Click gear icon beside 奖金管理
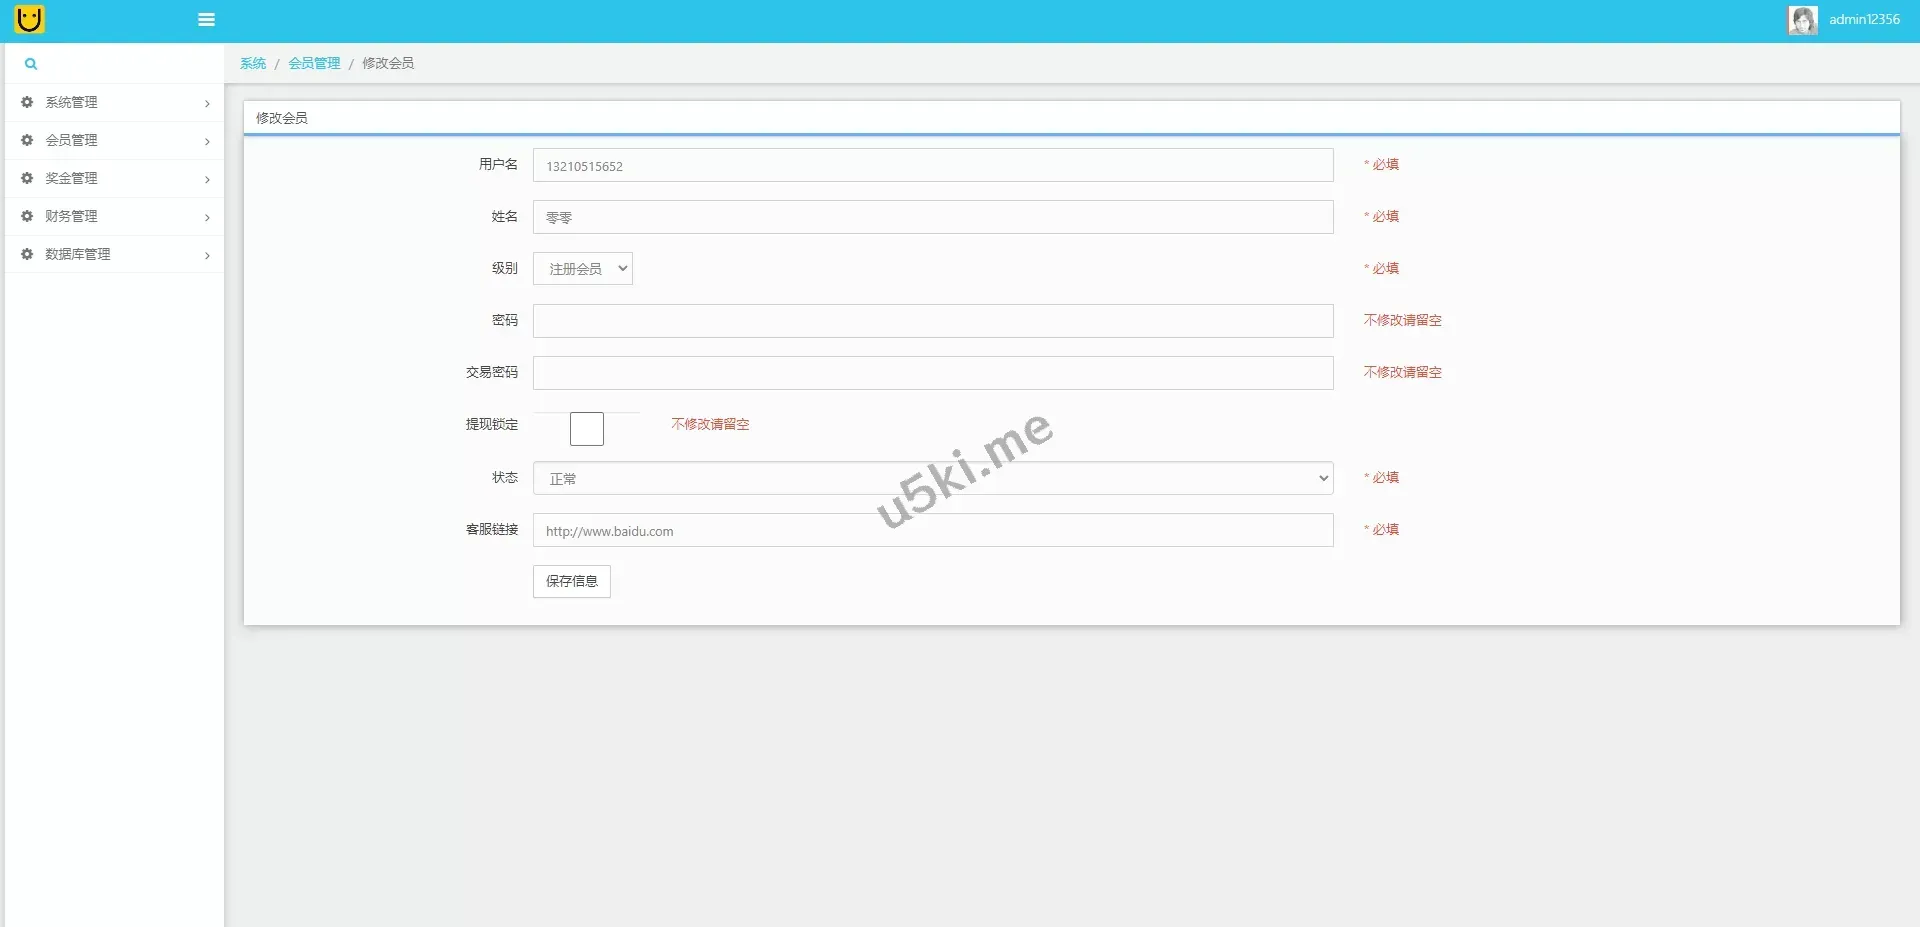Viewport: 1920px width, 927px height. click(27, 178)
